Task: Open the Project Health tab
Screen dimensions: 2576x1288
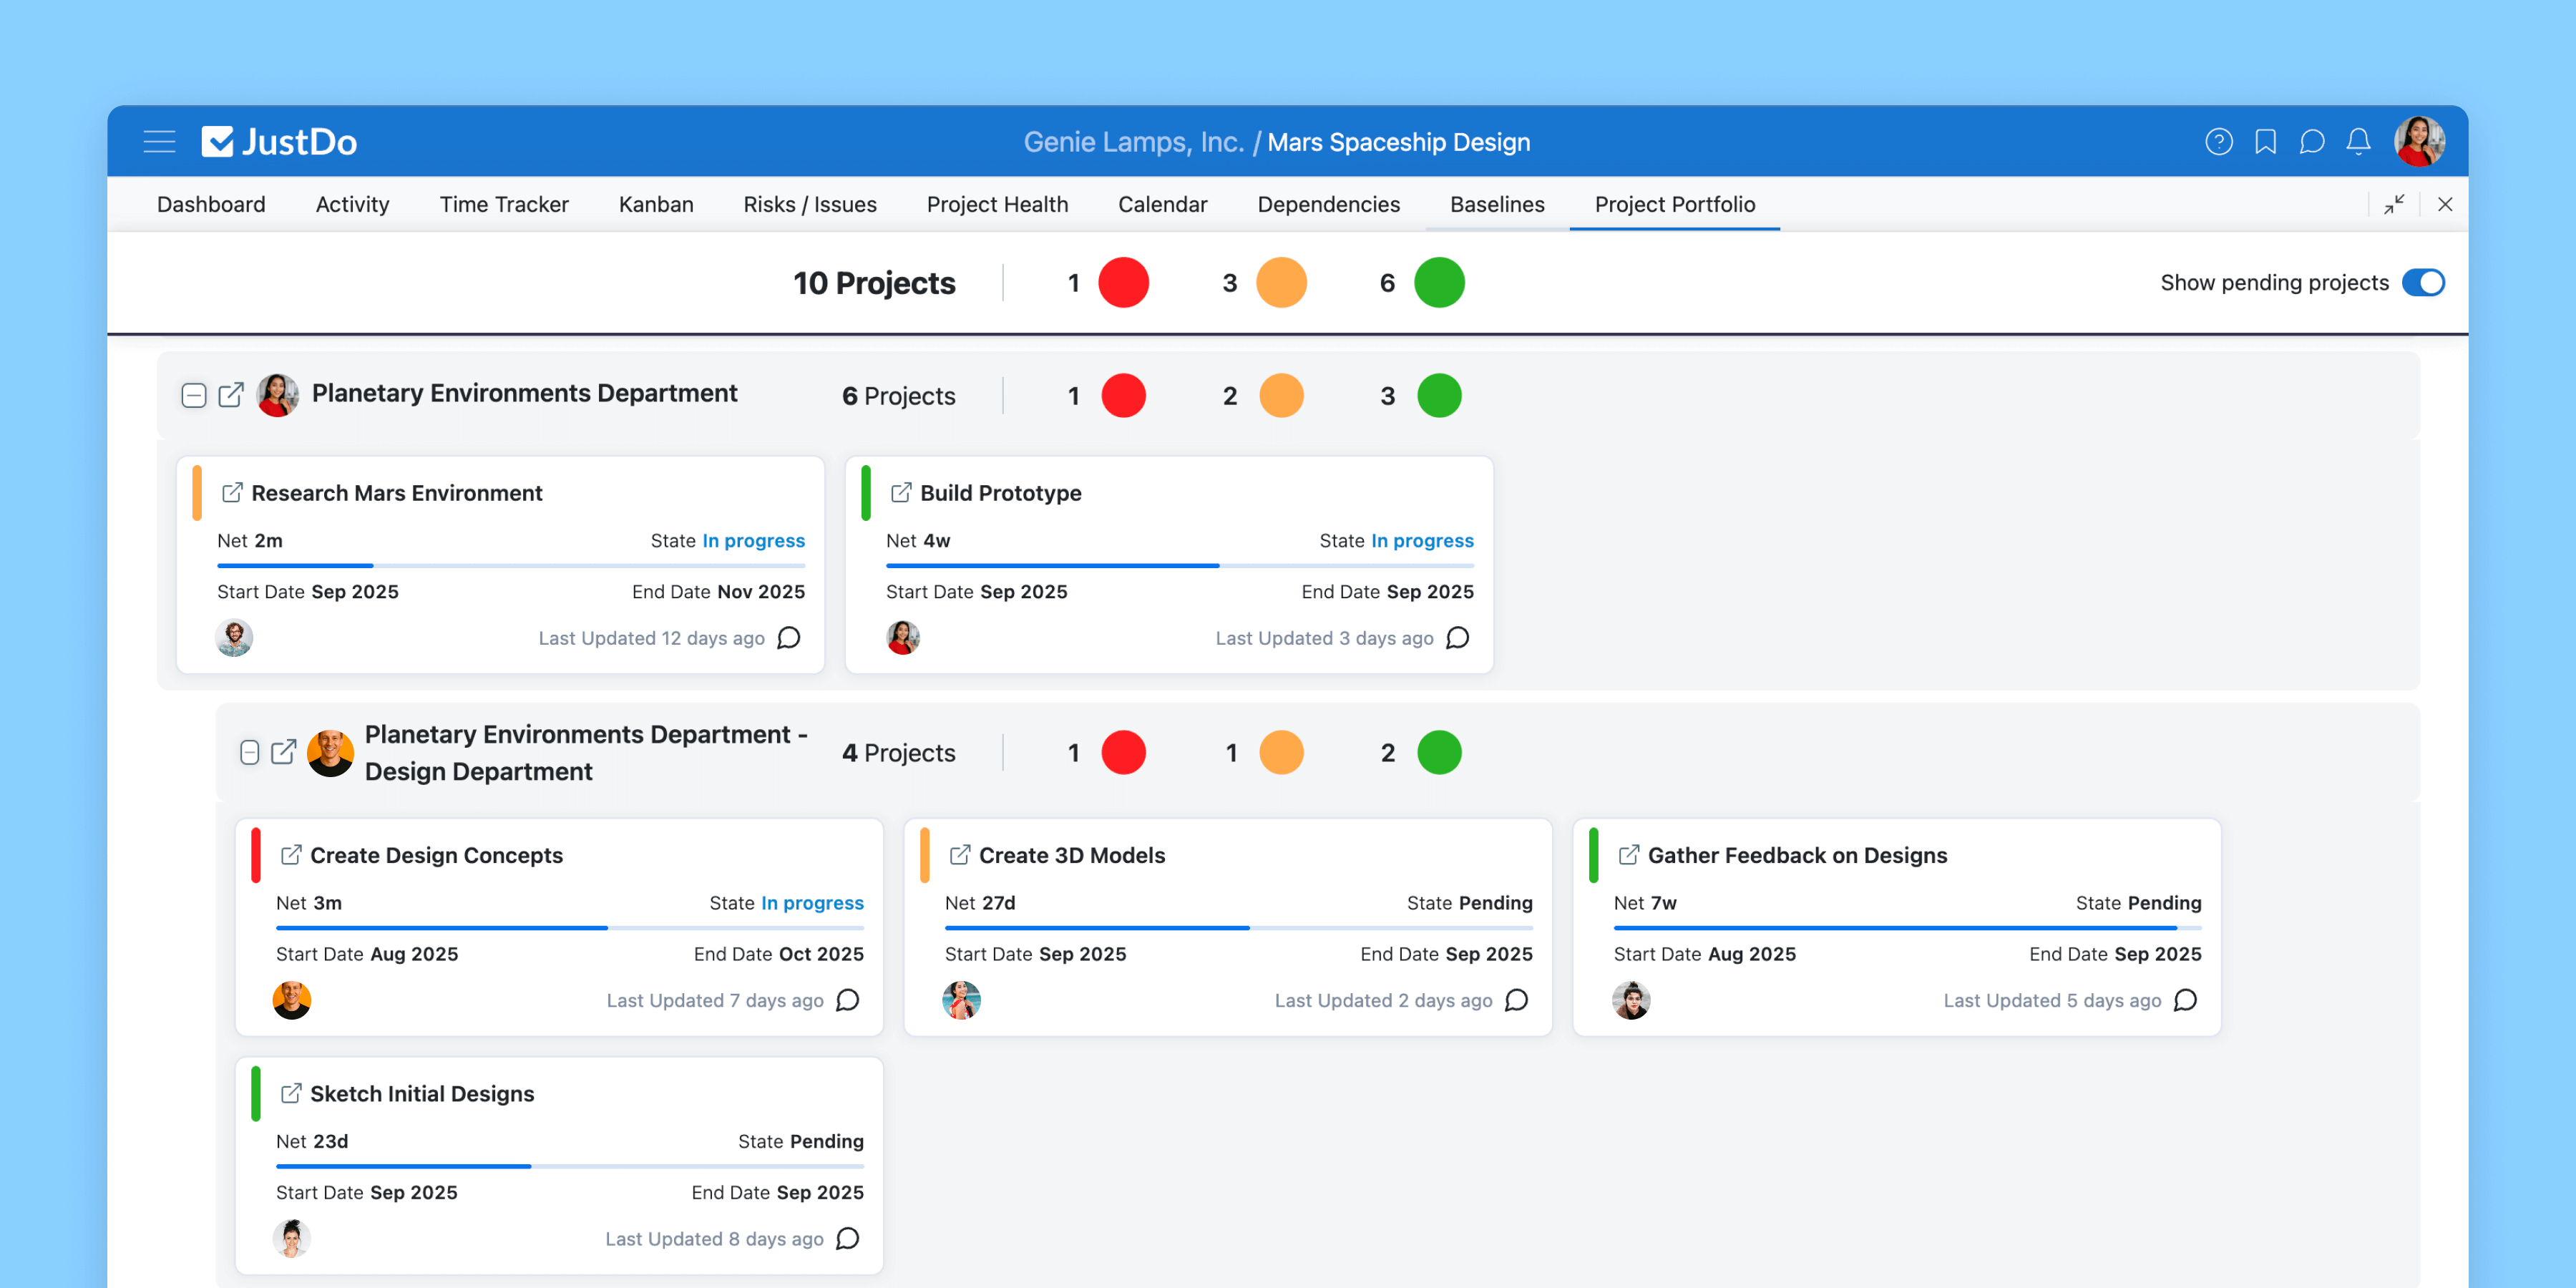Action: [996, 204]
